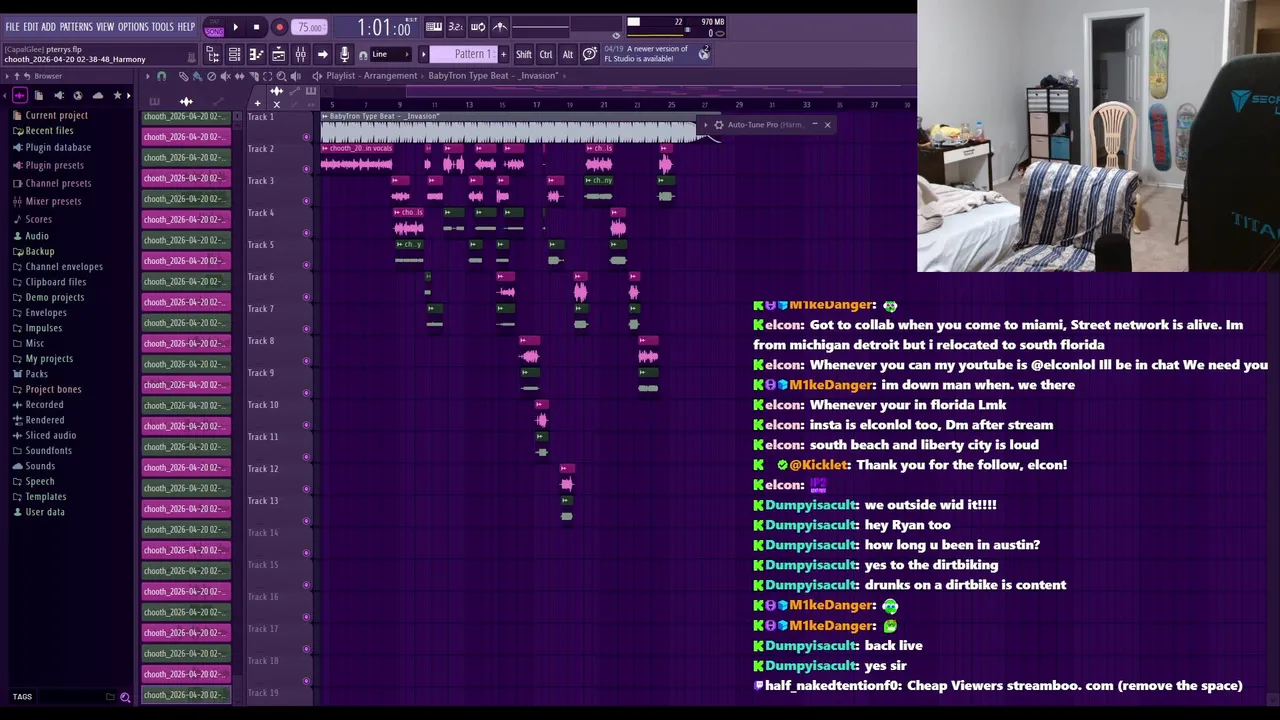Click the Auto-Tune Pro gear icon

[x=718, y=125]
